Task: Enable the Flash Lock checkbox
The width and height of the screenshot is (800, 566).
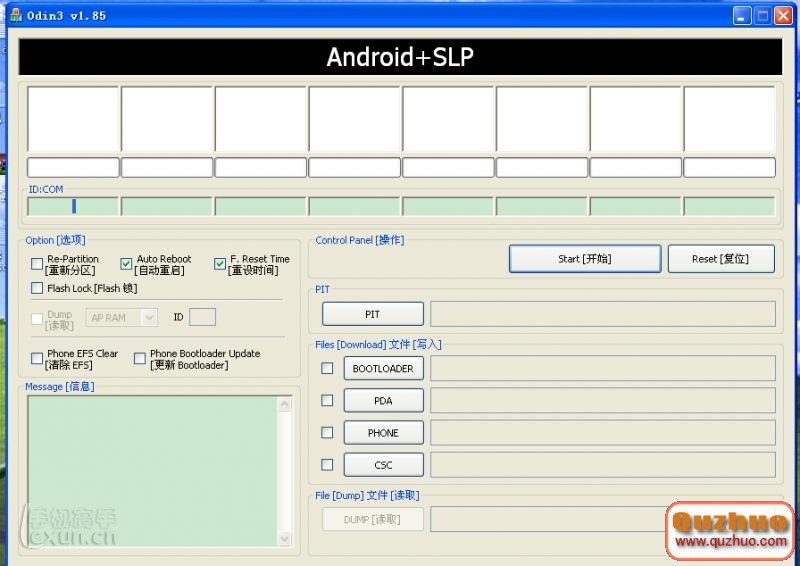Action: tap(37, 288)
